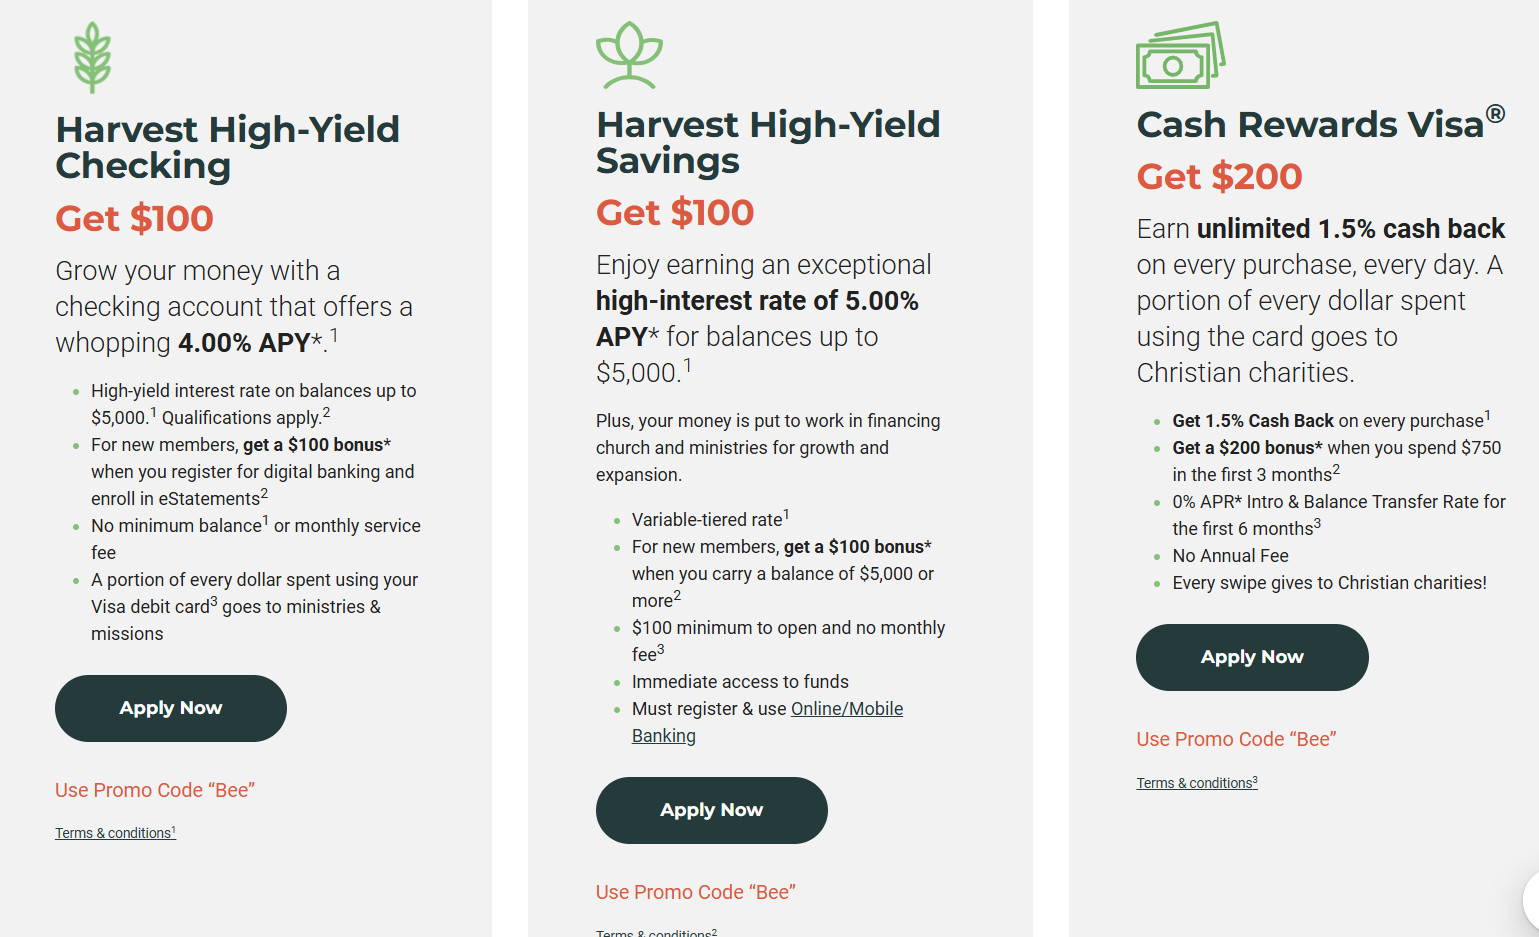Click the Harvest High-Yield Checking heading

pos(228,147)
